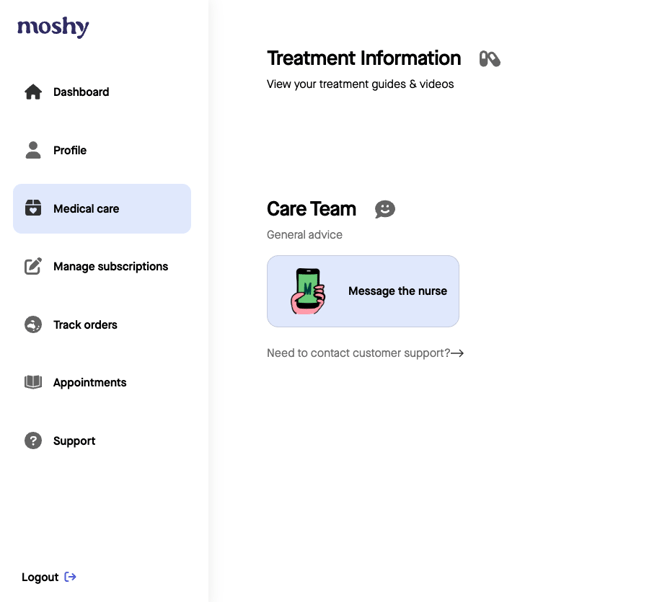
Task: Click the pills icon beside Treatment Information
Action: [x=490, y=59]
